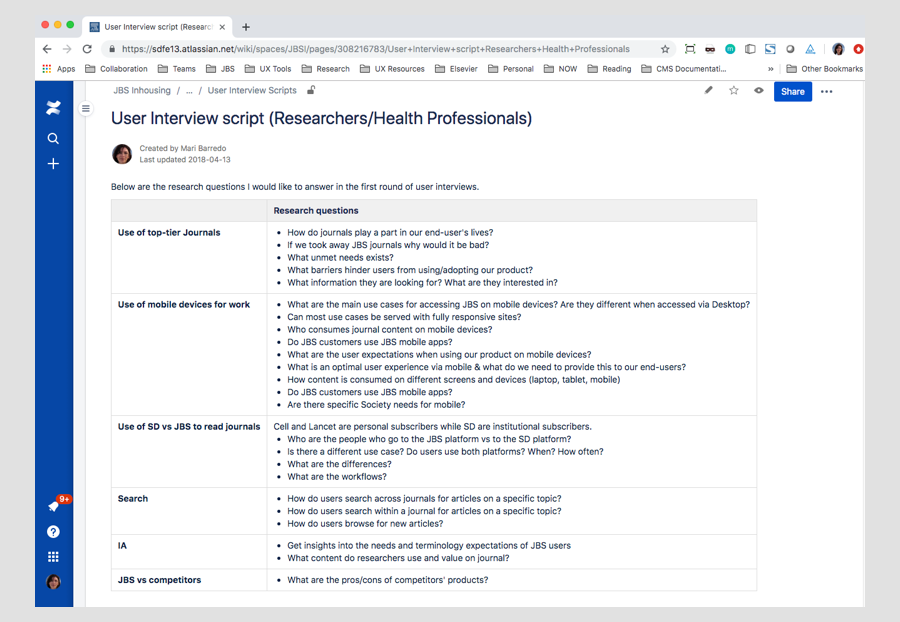
Task: View page restrictions via the padlock icon
Action: pyautogui.click(x=311, y=89)
